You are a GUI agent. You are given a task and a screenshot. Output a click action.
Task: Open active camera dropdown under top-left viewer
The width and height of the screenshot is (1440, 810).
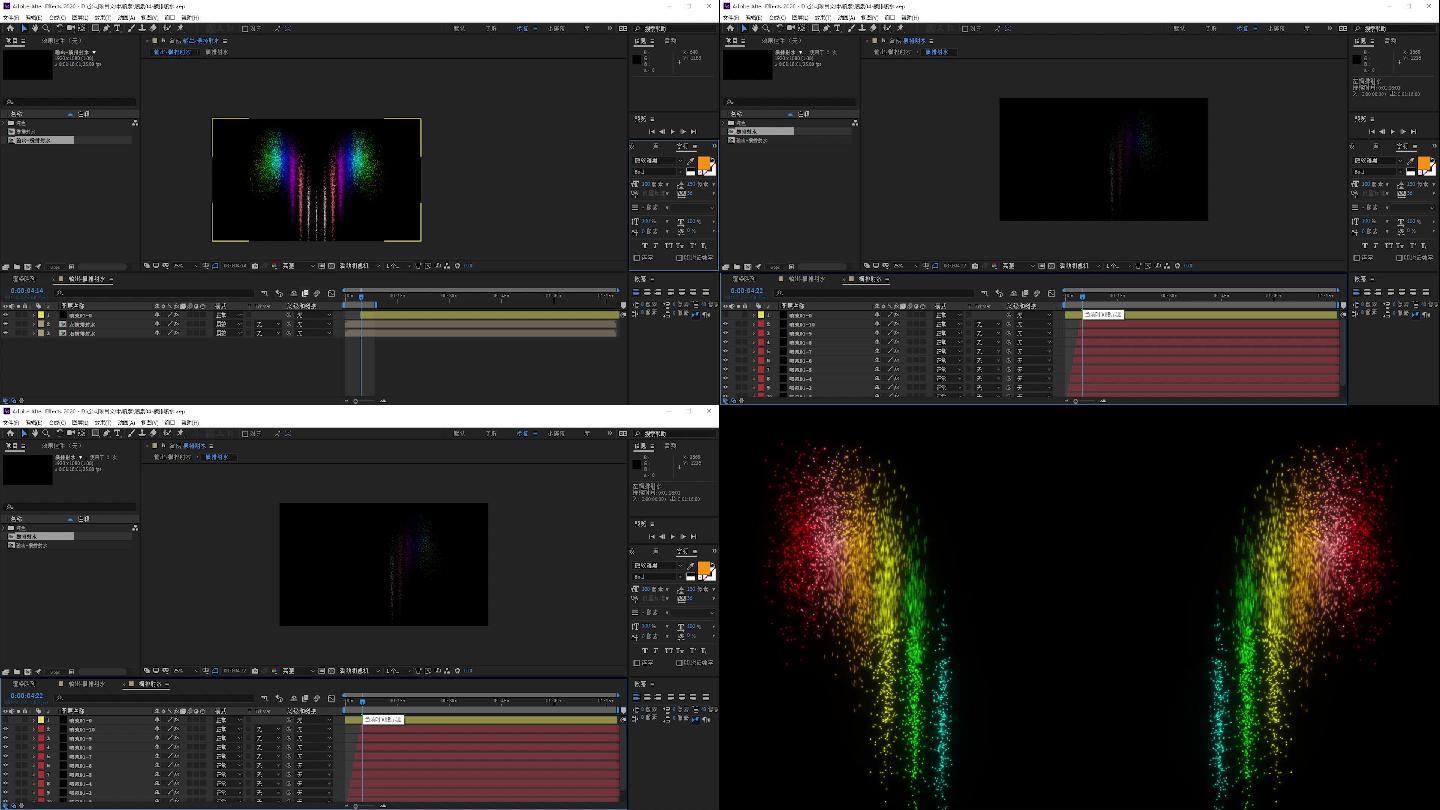pyautogui.click(x=358, y=266)
